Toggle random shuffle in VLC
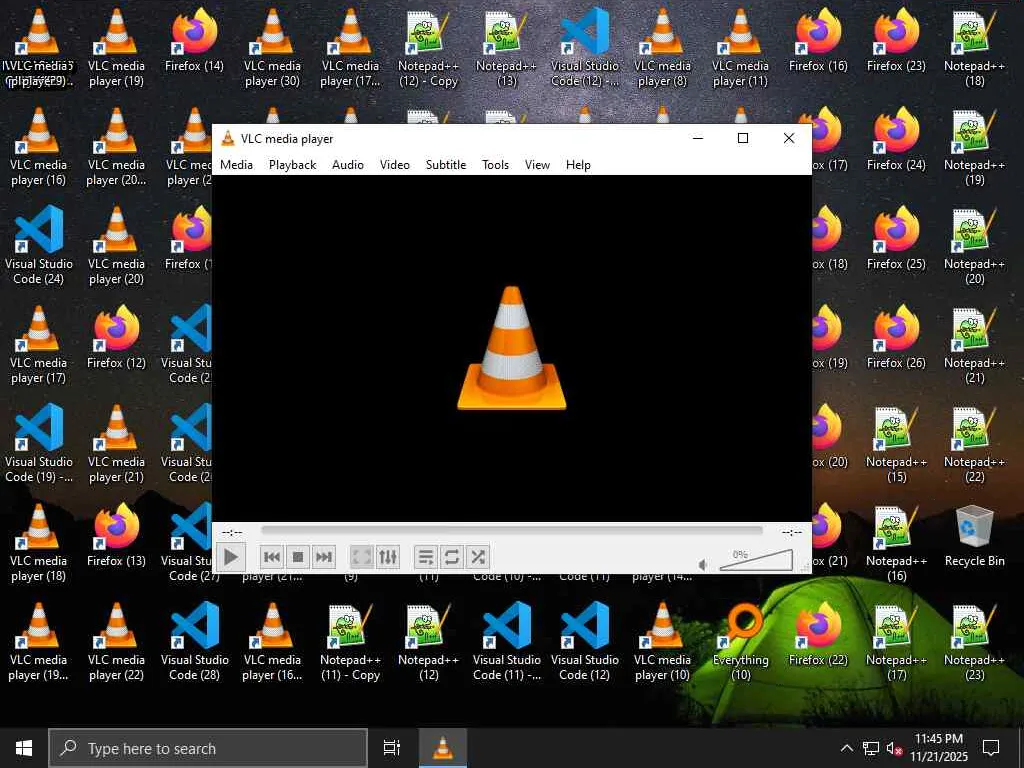This screenshot has width=1024, height=768. click(478, 557)
